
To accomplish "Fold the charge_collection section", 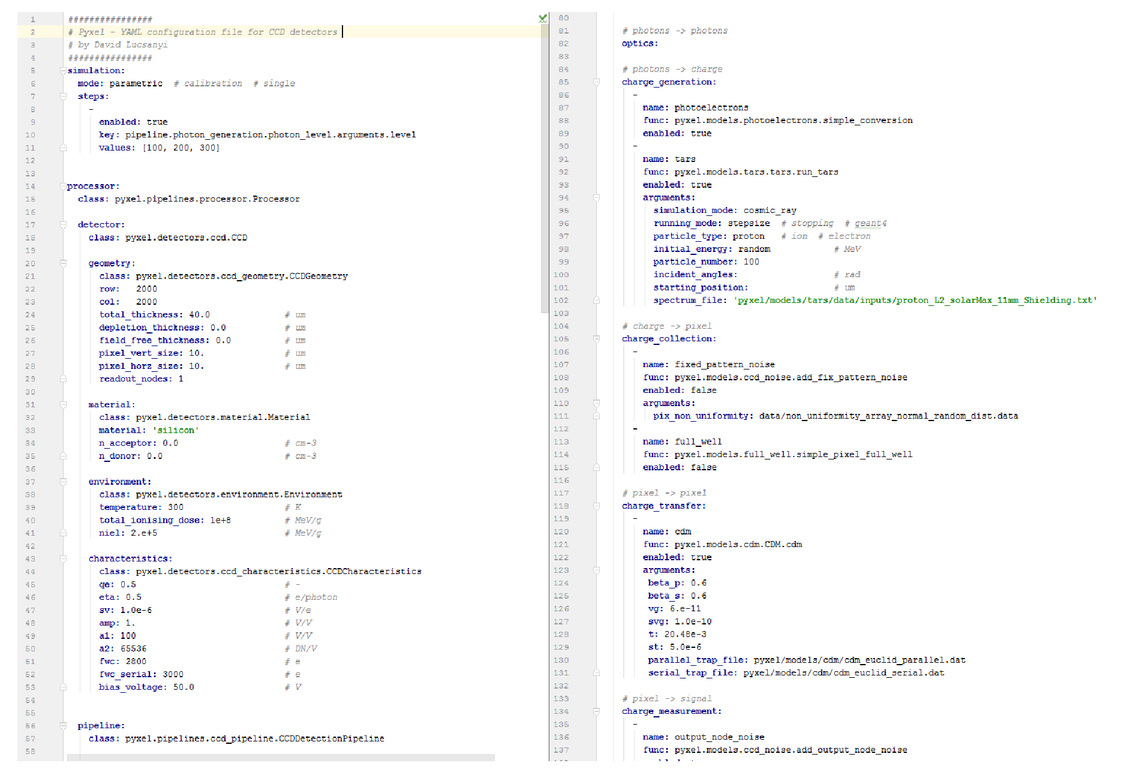I will click(597, 339).
